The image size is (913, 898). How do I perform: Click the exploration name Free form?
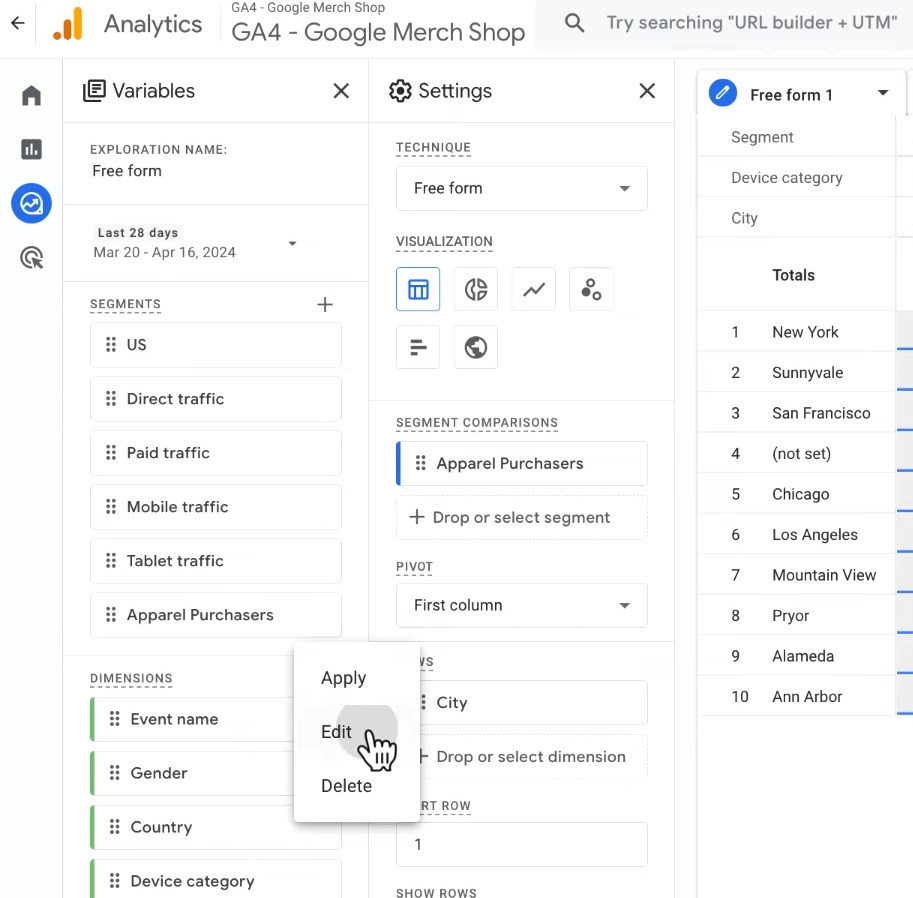(127, 171)
